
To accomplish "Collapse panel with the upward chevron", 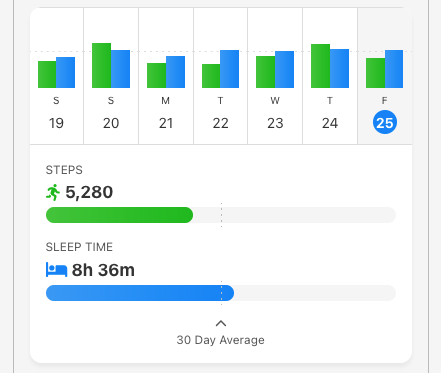I will [221, 323].
